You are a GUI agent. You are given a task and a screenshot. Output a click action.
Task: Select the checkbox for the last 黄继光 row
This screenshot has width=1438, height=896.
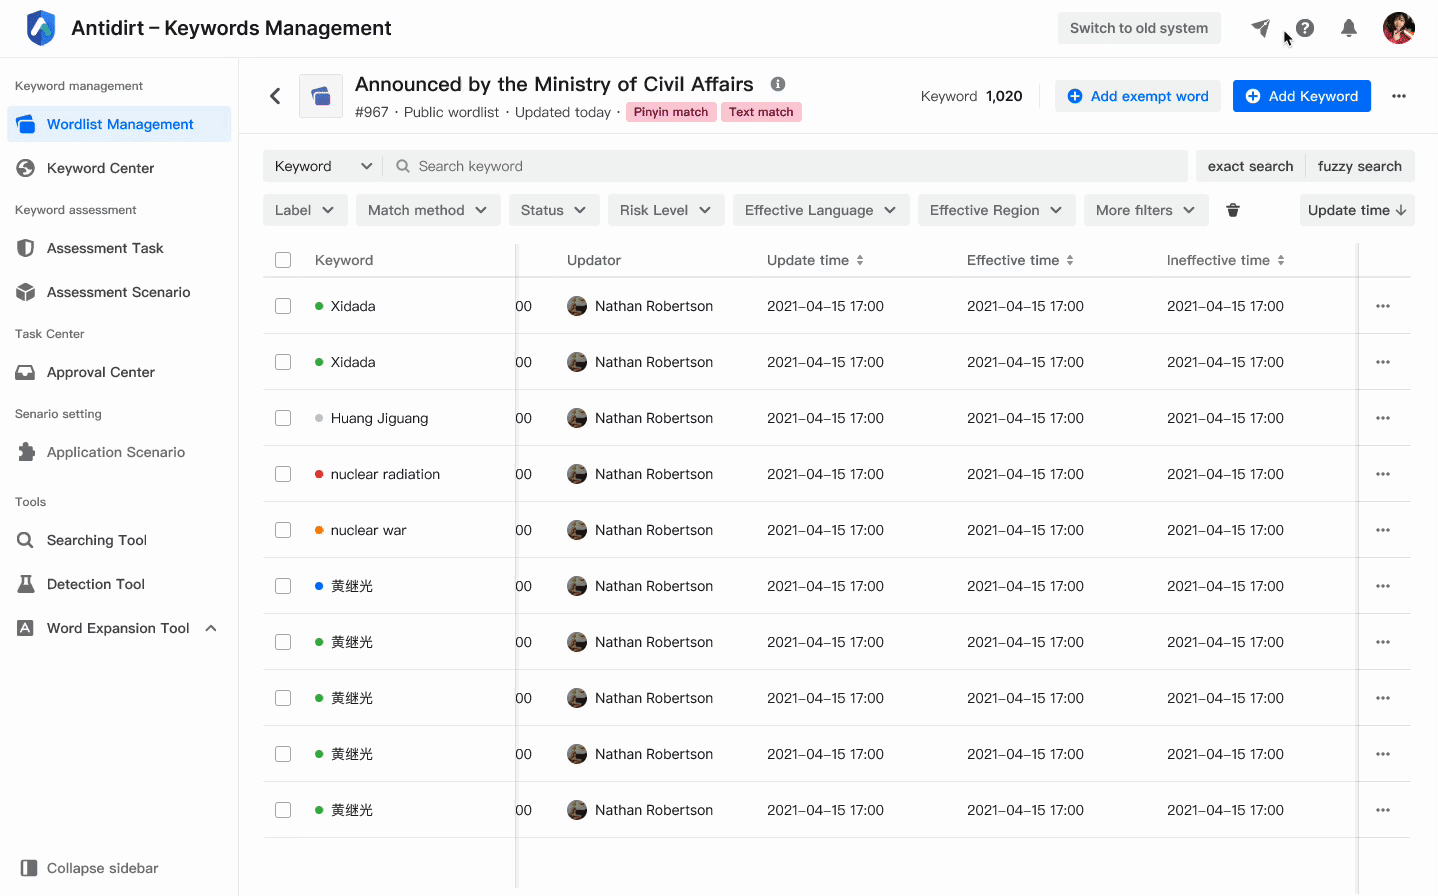point(283,810)
